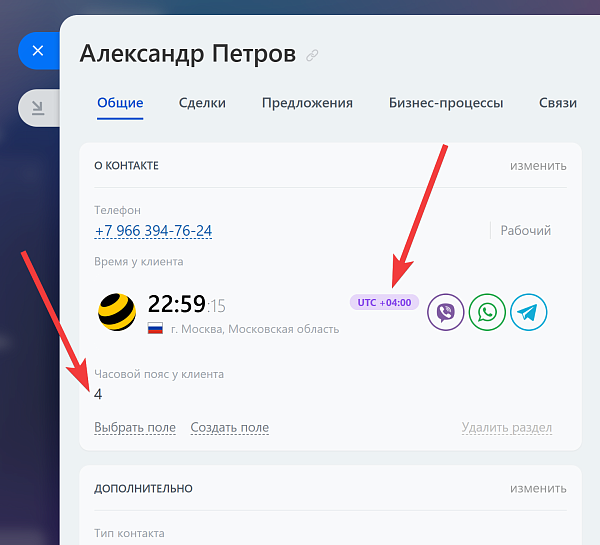Click the Удалить раздел link

tap(507, 427)
